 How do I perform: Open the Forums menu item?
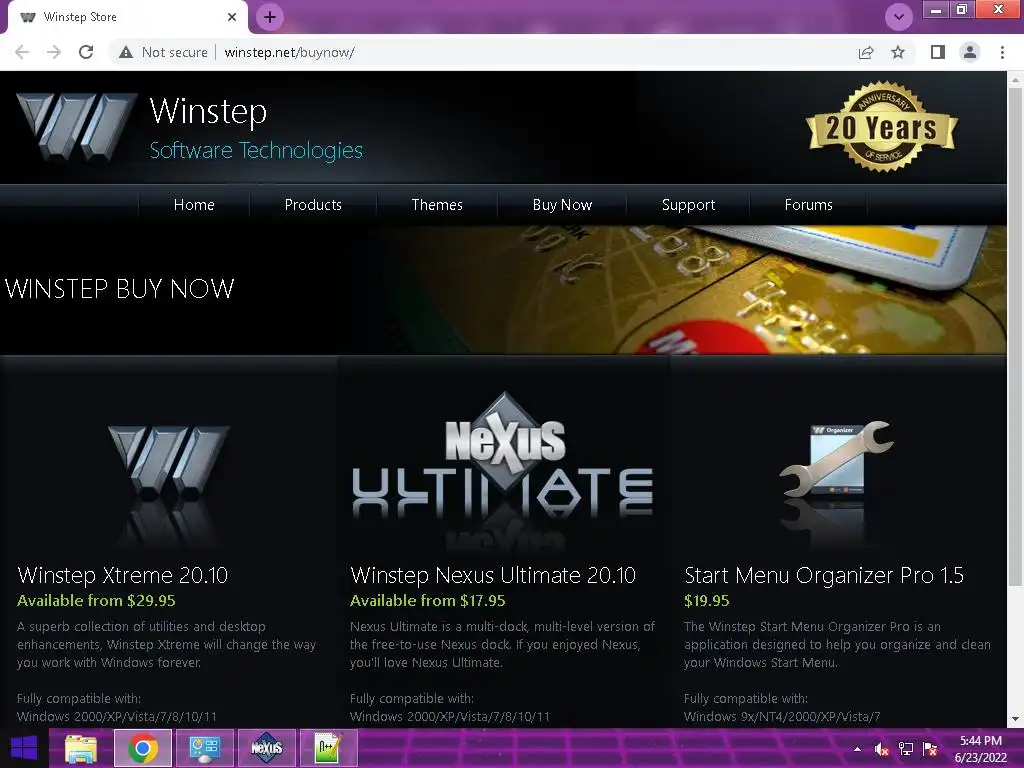(808, 205)
